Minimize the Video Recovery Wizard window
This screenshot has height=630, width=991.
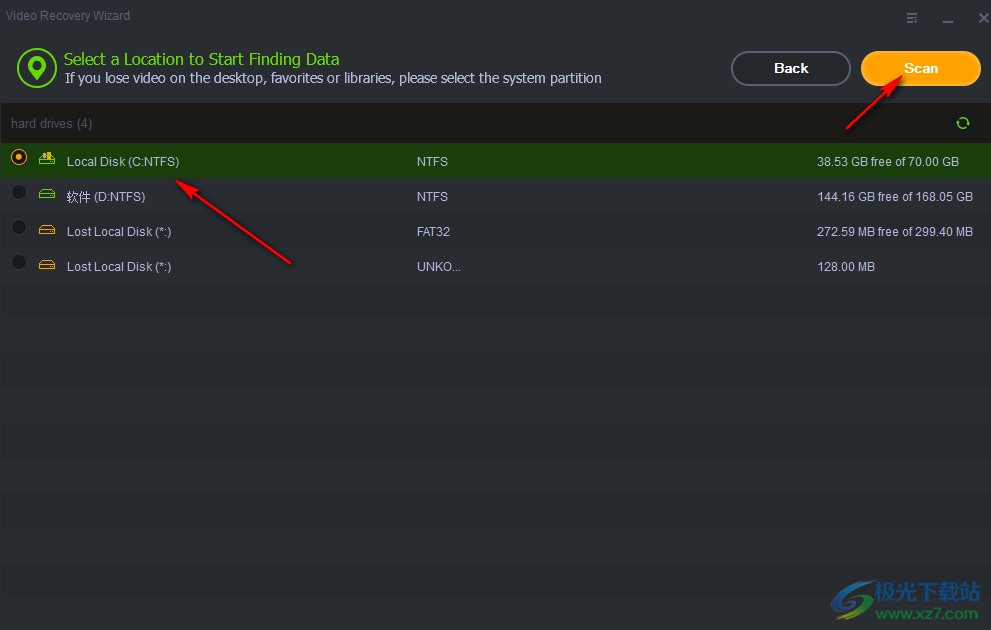[x=948, y=18]
